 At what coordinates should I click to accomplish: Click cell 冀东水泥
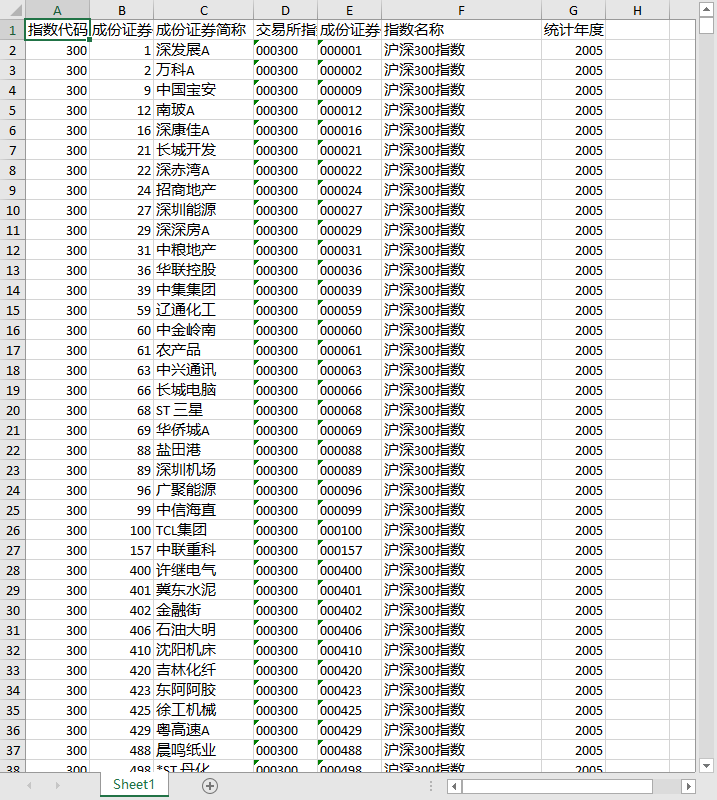coord(203,590)
